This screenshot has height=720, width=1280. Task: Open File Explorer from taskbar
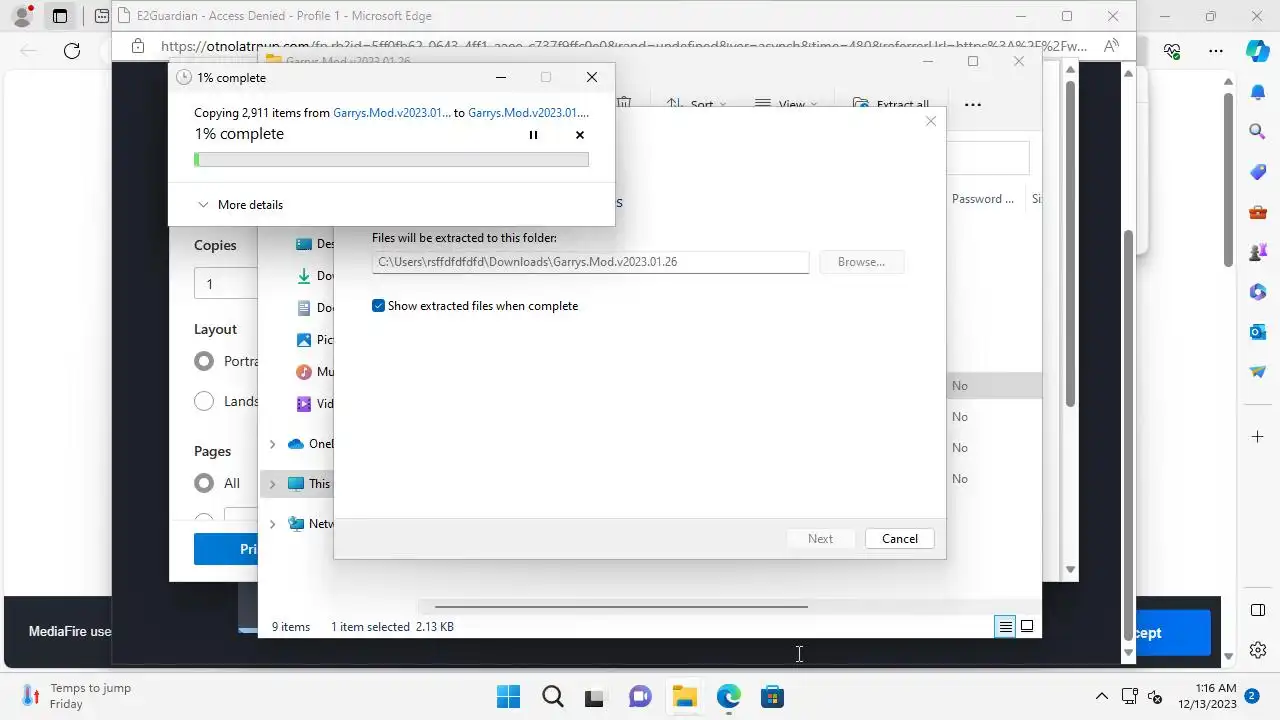tap(684, 697)
